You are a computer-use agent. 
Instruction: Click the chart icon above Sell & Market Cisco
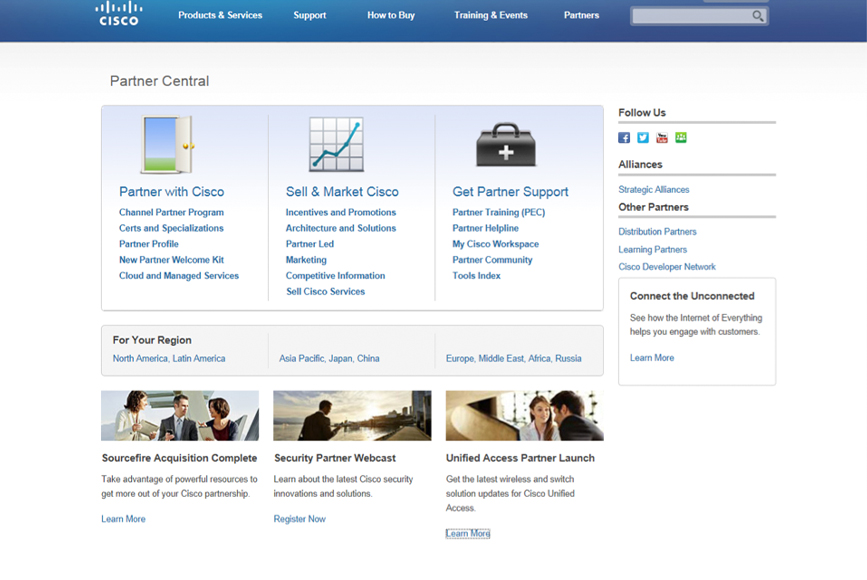(x=335, y=145)
